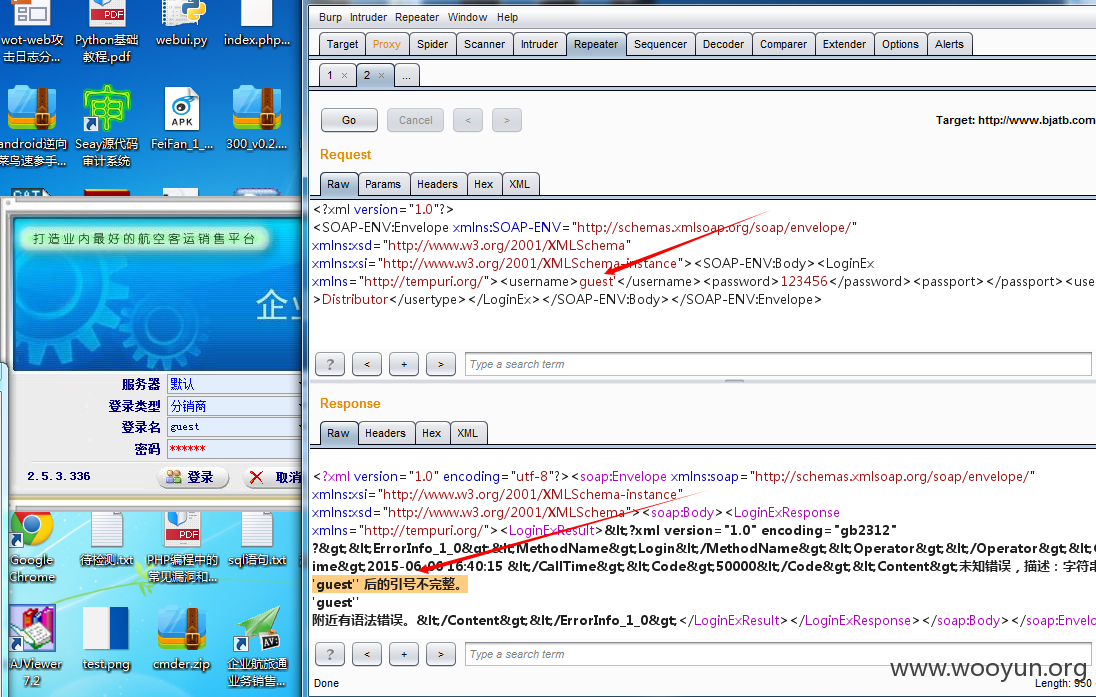This screenshot has width=1096, height=697.
Task: Go to previous request in history
Action: pos(468,120)
